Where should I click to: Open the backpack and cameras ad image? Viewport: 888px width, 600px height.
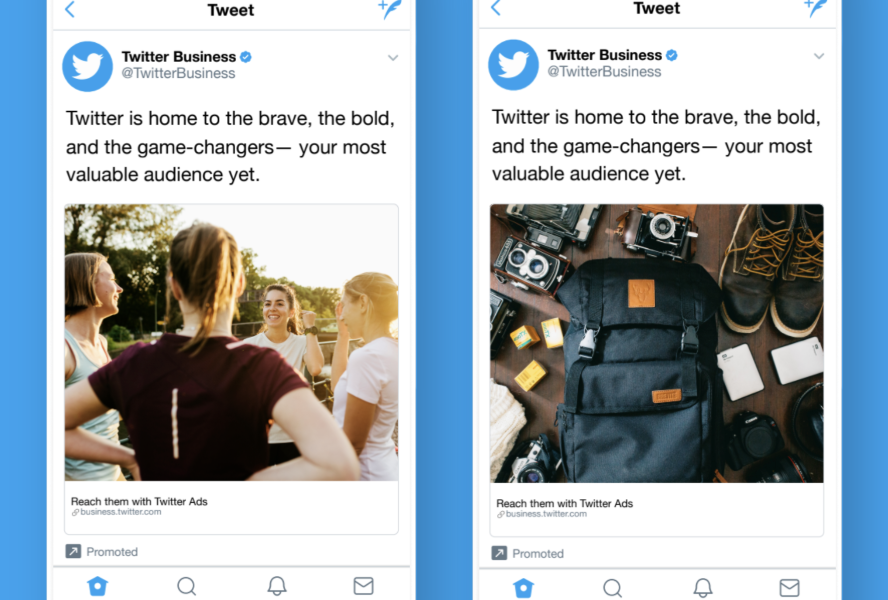(x=656, y=343)
